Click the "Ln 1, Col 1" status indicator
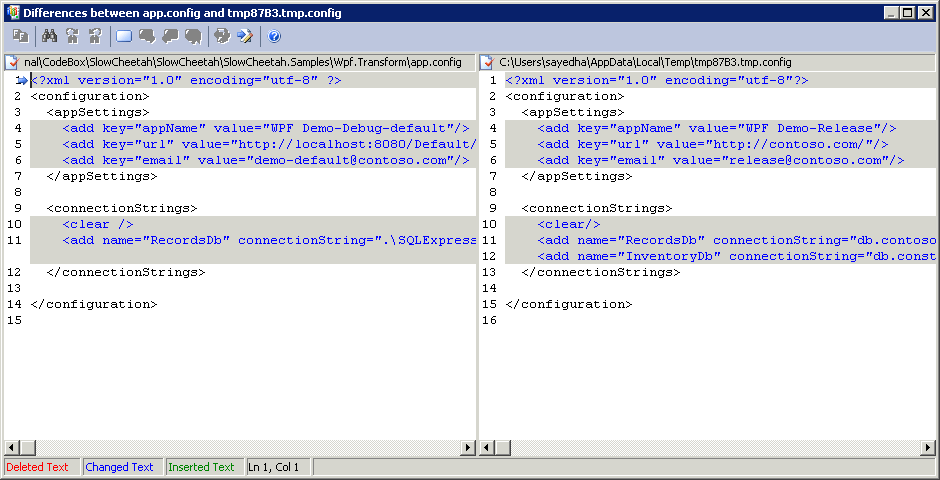This screenshot has width=940, height=480. [x=273, y=467]
